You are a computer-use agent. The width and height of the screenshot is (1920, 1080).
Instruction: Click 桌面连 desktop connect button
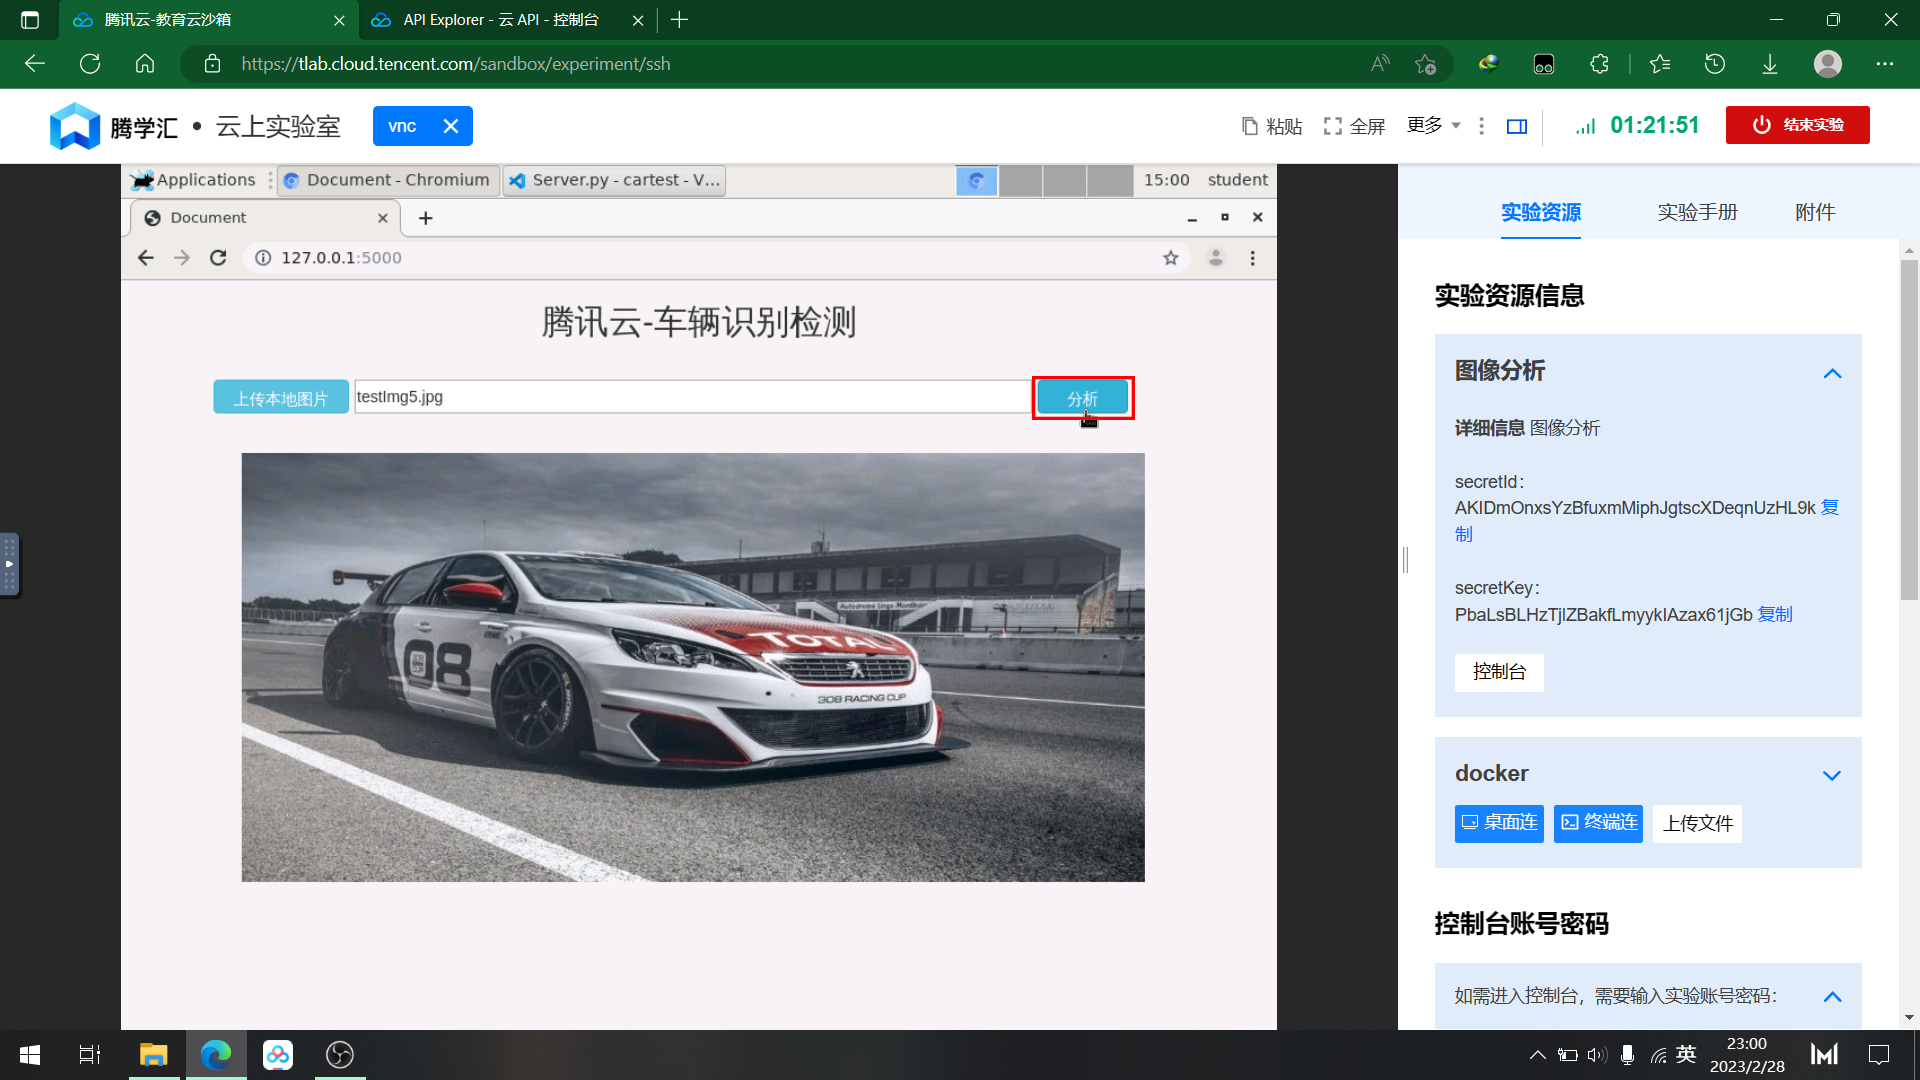(x=1499, y=823)
